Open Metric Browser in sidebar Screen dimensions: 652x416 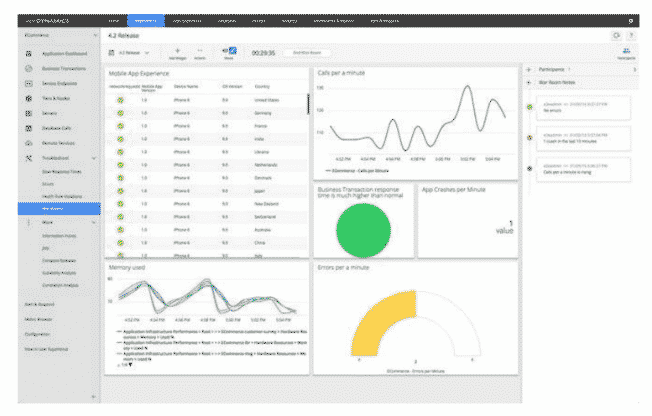tap(38, 319)
